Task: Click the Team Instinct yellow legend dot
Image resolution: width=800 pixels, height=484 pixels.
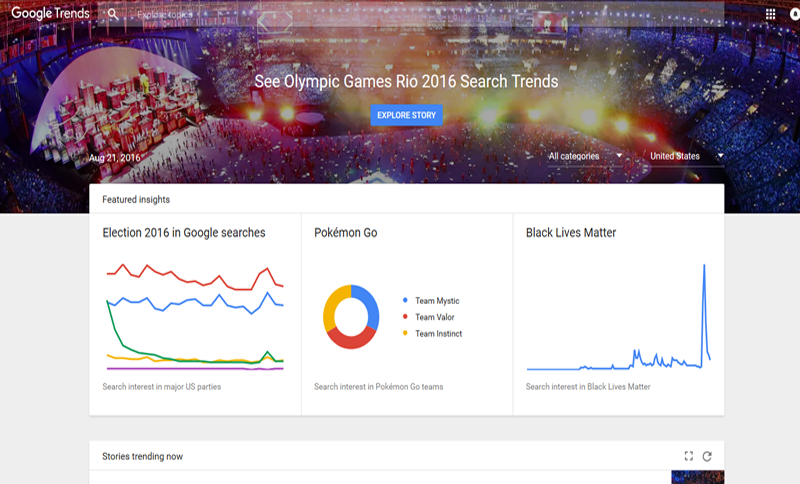Action: pos(405,333)
